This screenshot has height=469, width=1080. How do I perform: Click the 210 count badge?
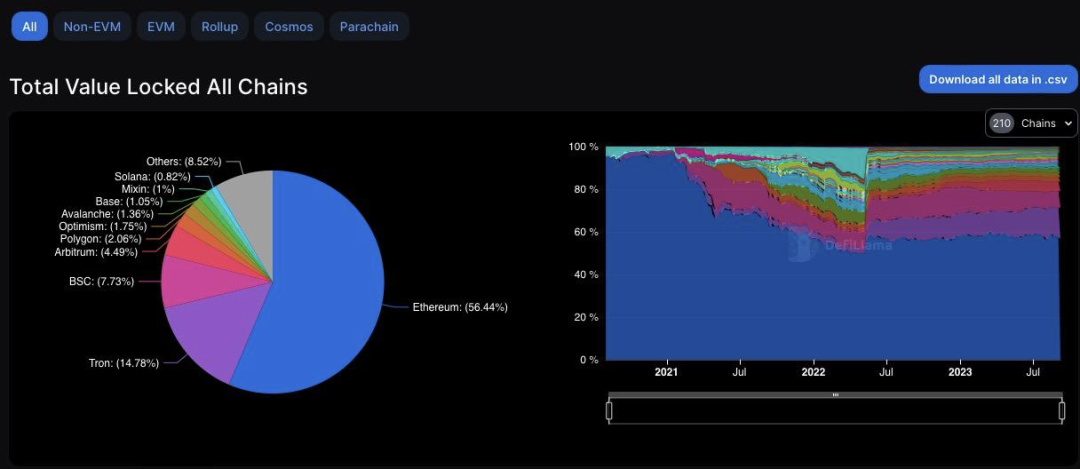(x=1001, y=123)
